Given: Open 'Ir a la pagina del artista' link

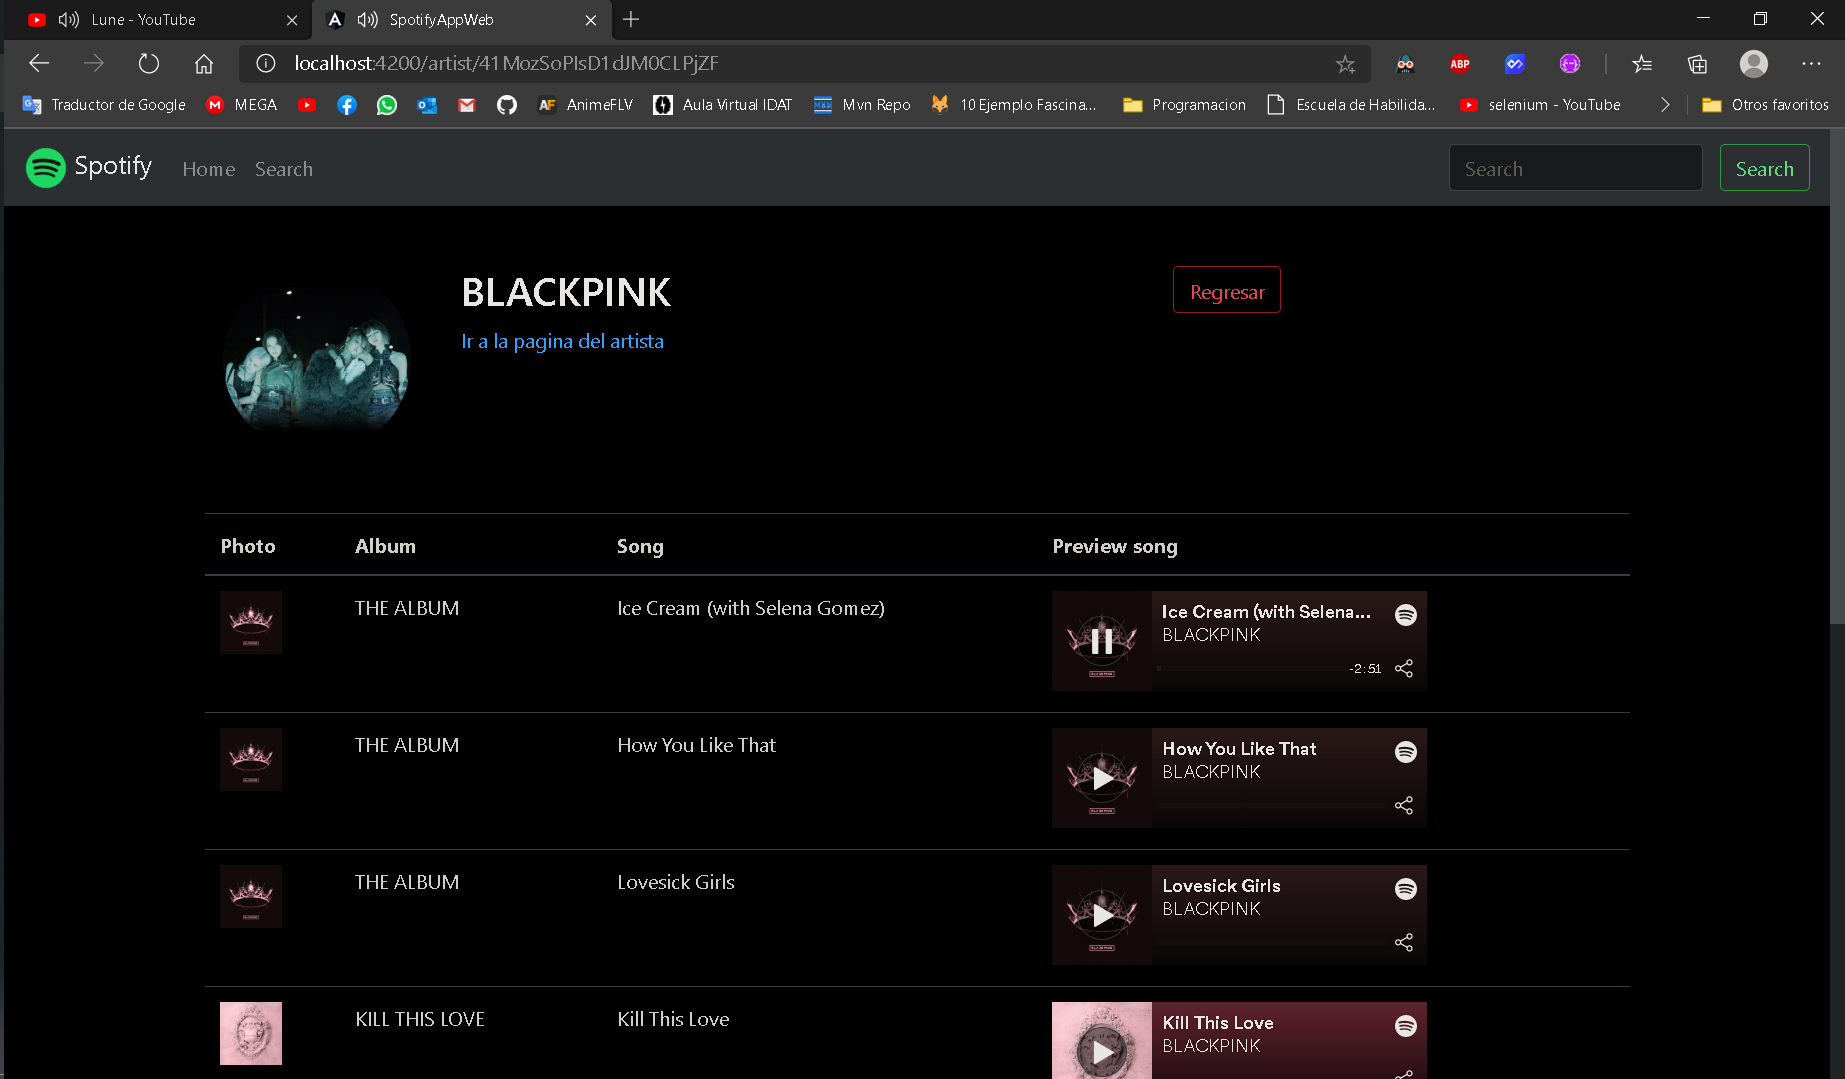Looking at the screenshot, I should pos(562,341).
